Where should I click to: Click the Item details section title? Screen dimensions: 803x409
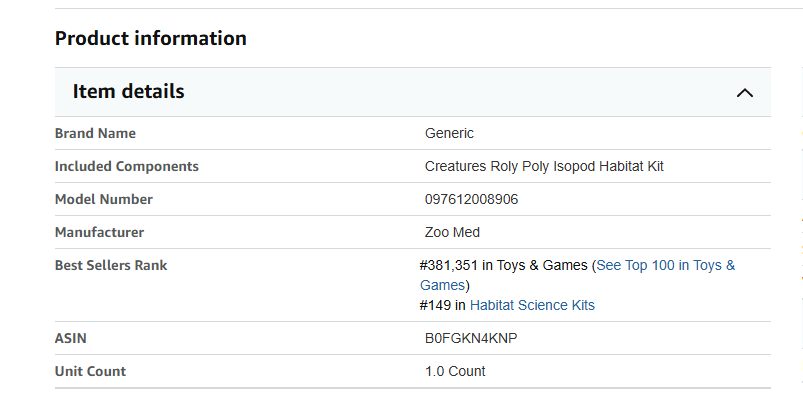click(128, 91)
